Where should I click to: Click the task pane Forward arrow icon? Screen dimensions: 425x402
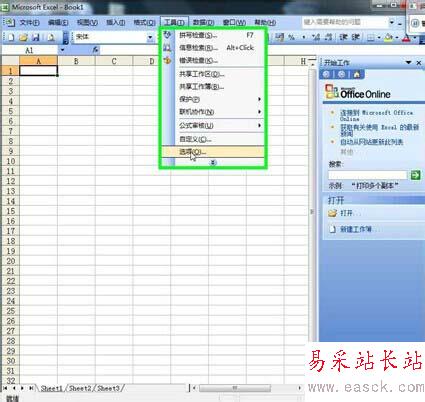click(x=341, y=74)
